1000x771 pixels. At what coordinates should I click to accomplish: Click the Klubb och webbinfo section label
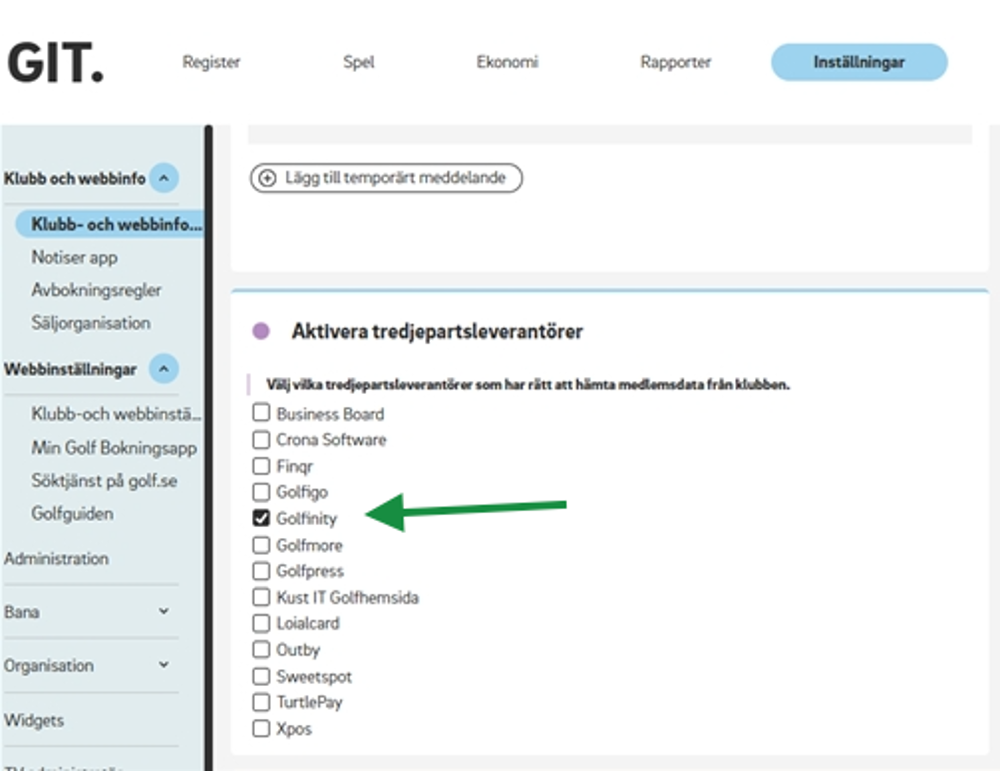coord(75,179)
